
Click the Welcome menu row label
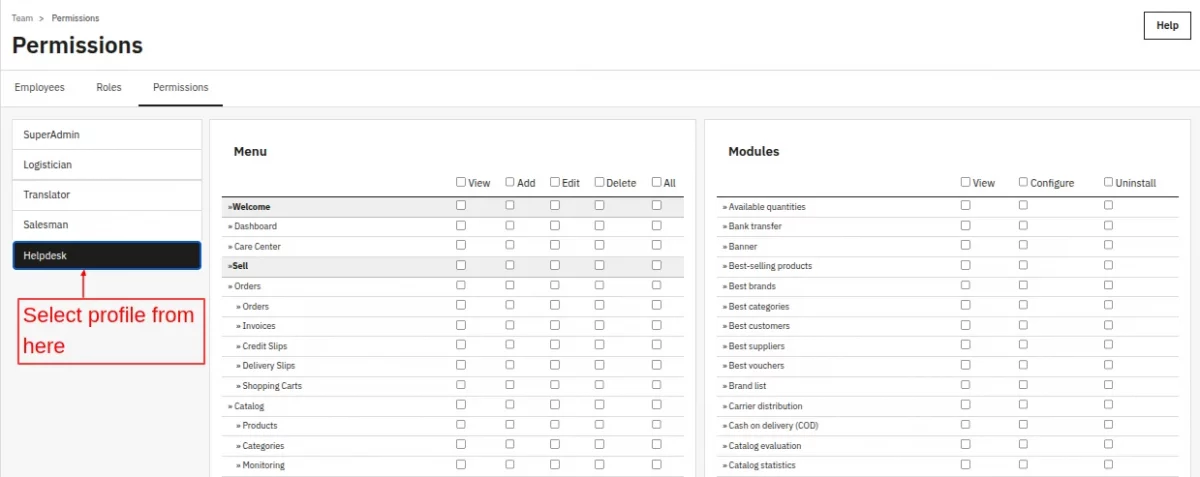click(x=250, y=207)
